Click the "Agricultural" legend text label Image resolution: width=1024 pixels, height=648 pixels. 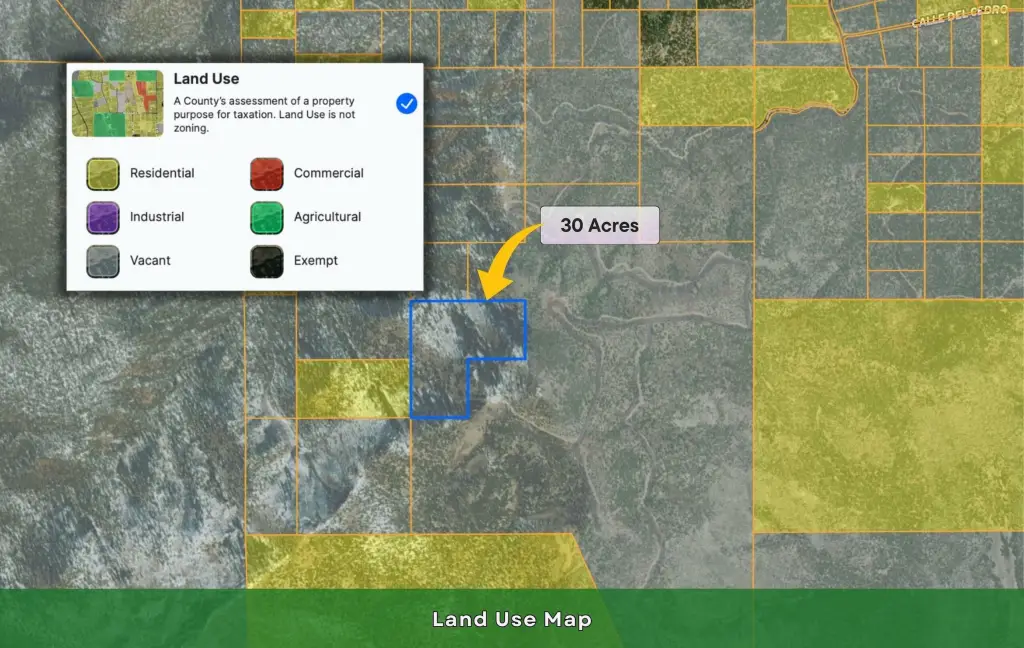click(327, 217)
